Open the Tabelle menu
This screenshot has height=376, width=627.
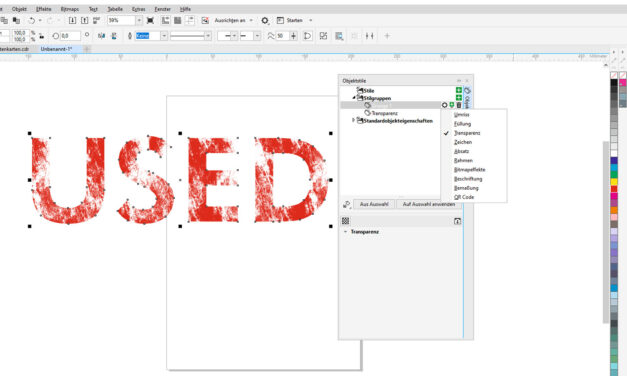[115, 9]
